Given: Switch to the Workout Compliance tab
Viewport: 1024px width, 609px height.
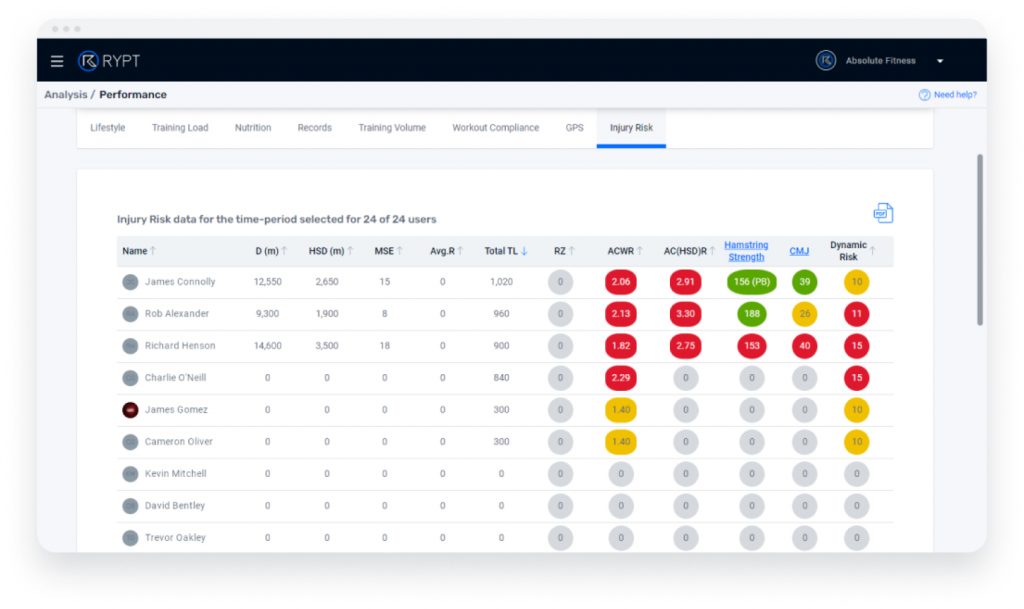Looking at the screenshot, I should click(496, 128).
